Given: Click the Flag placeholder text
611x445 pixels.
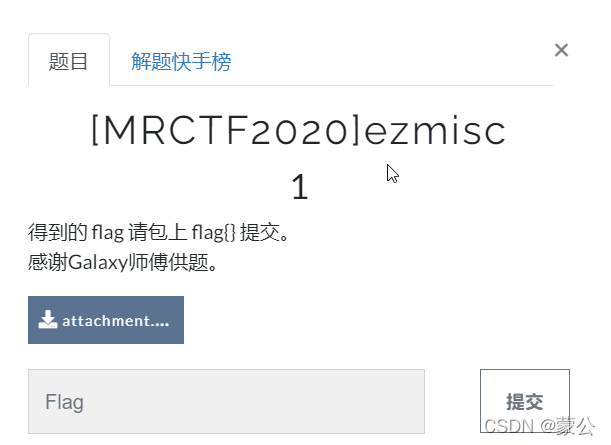Looking at the screenshot, I should (x=65, y=402).
